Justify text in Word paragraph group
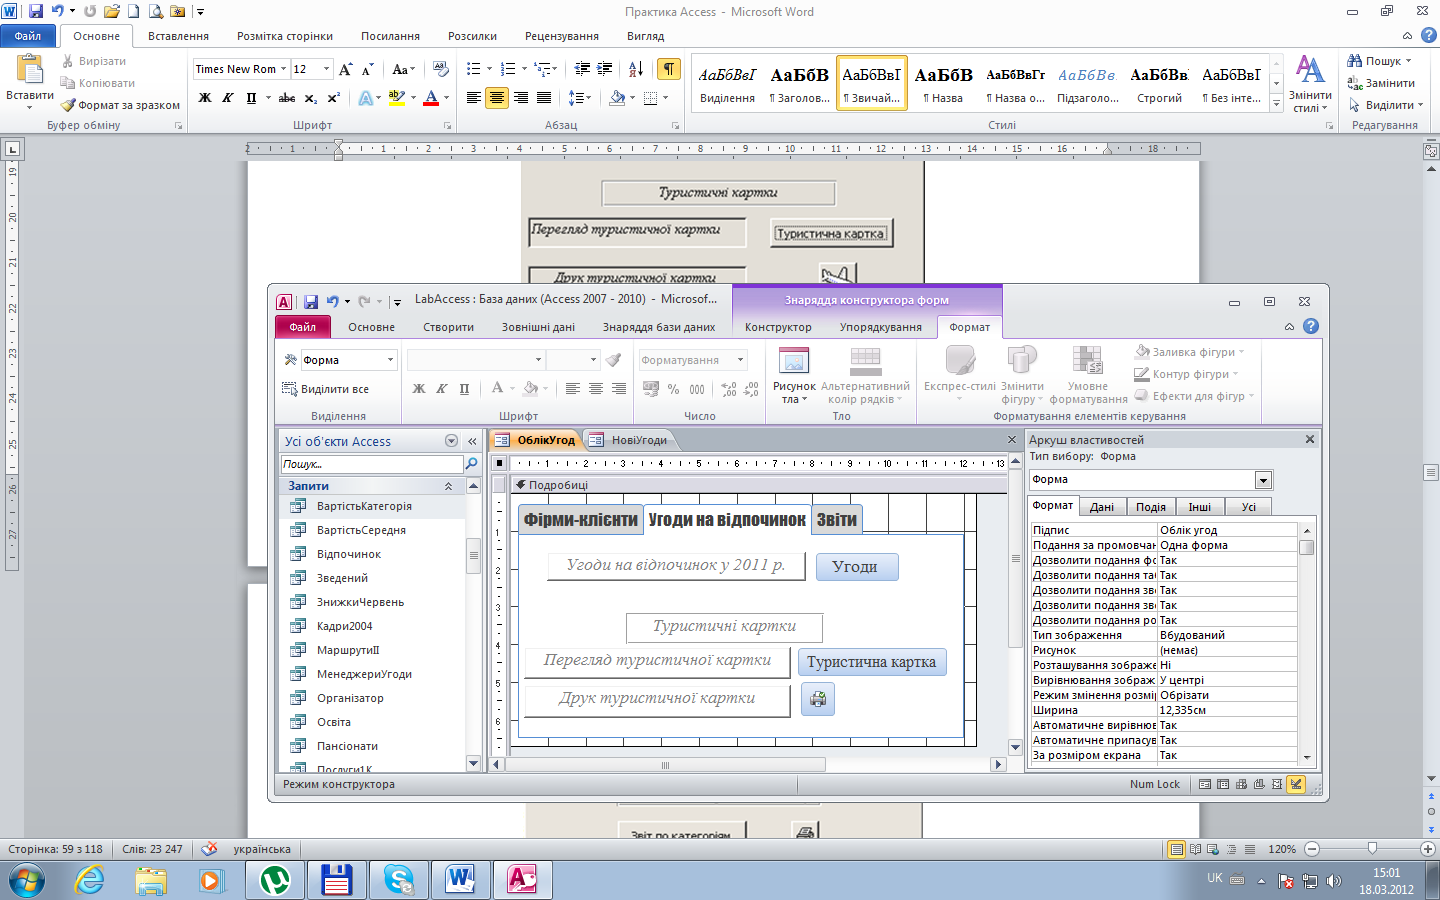This screenshot has height=900, width=1440. pos(544,98)
